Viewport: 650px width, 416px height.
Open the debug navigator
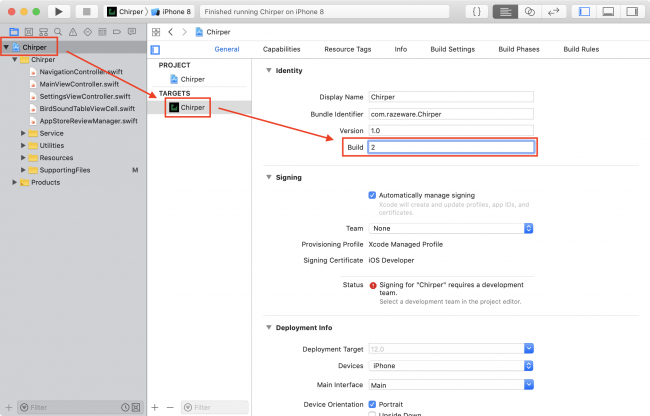(x=102, y=32)
